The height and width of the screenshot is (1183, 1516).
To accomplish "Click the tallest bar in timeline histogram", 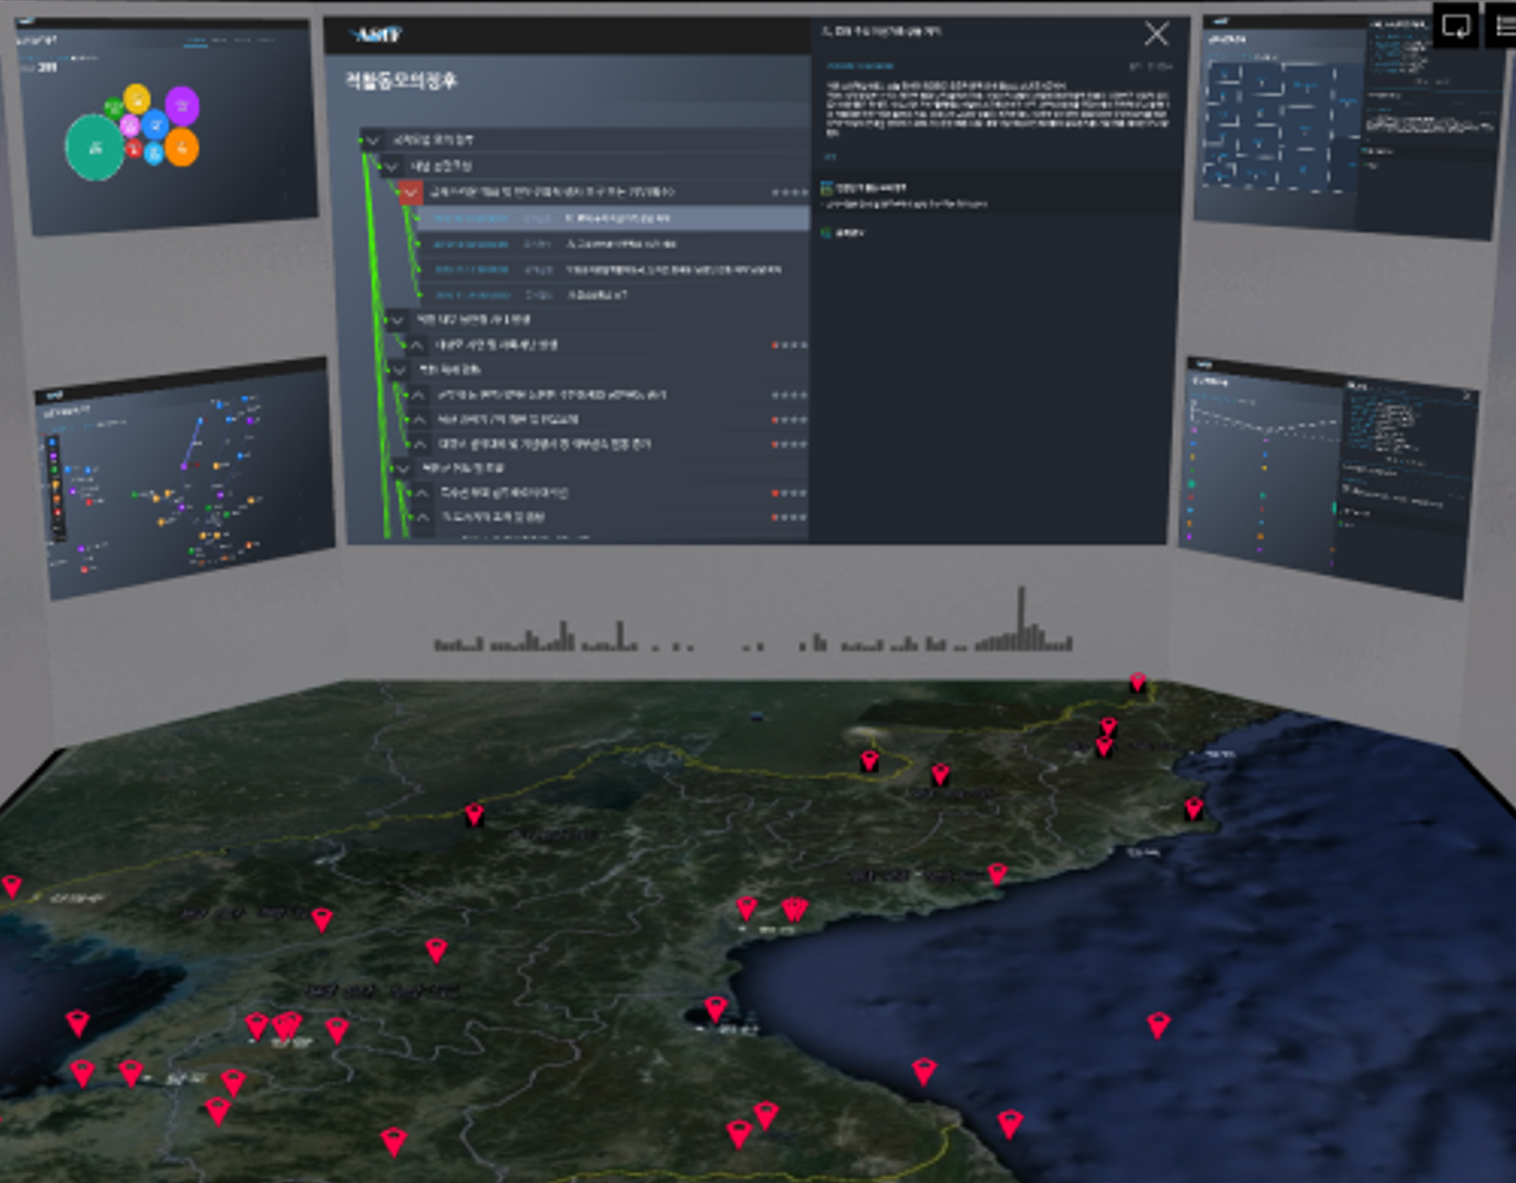I will [x=1021, y=618].
